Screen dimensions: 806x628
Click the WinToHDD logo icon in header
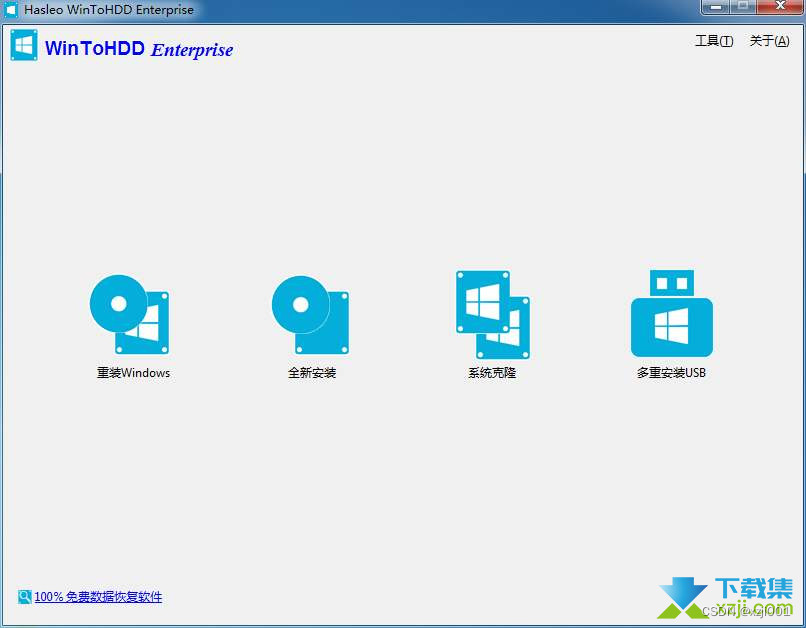pos(24,45)
